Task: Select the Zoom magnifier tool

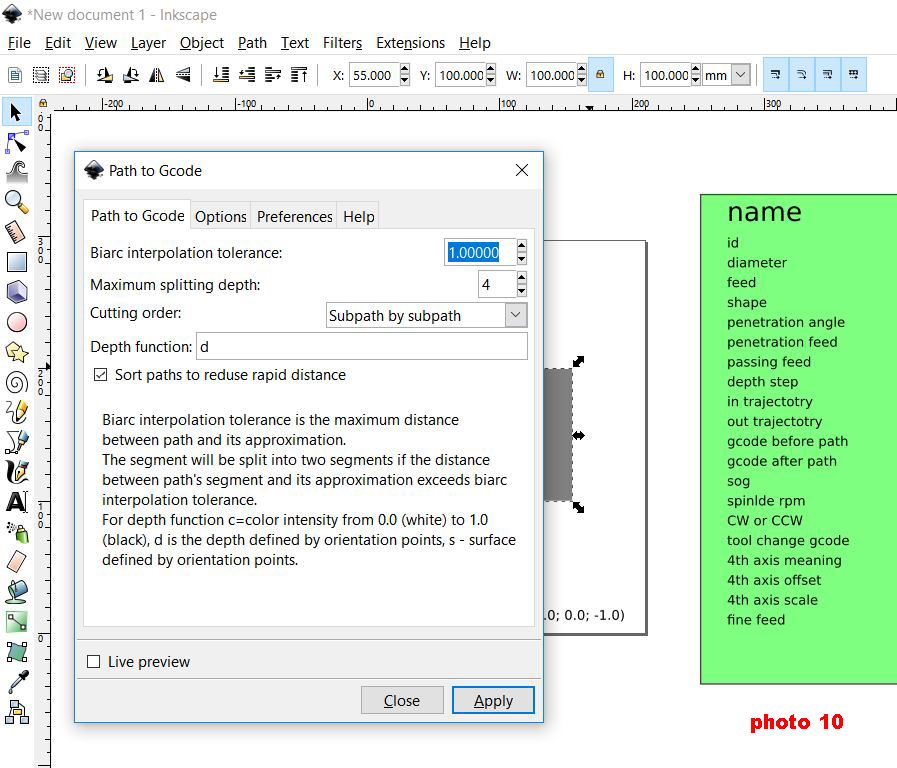Action: click(x=17, y=202)
